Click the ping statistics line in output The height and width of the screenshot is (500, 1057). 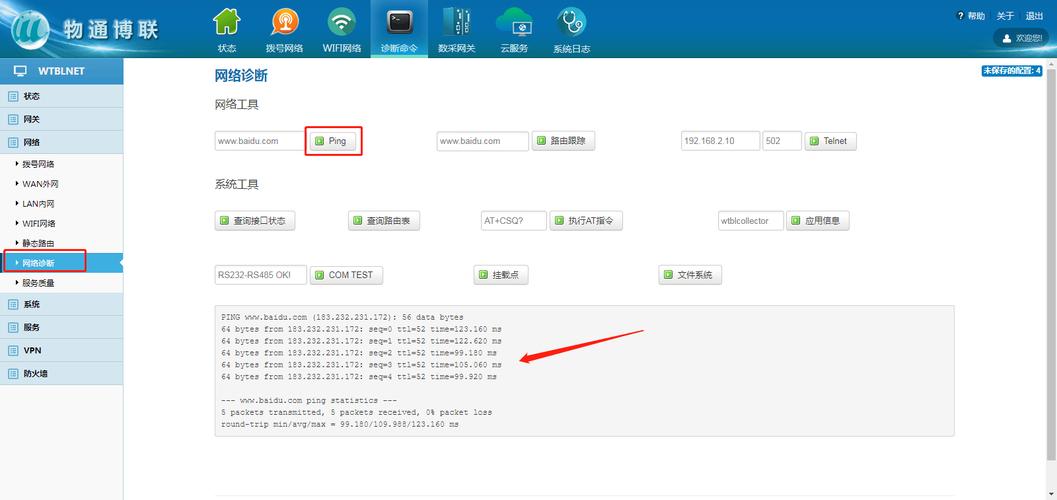pos(309,400)
